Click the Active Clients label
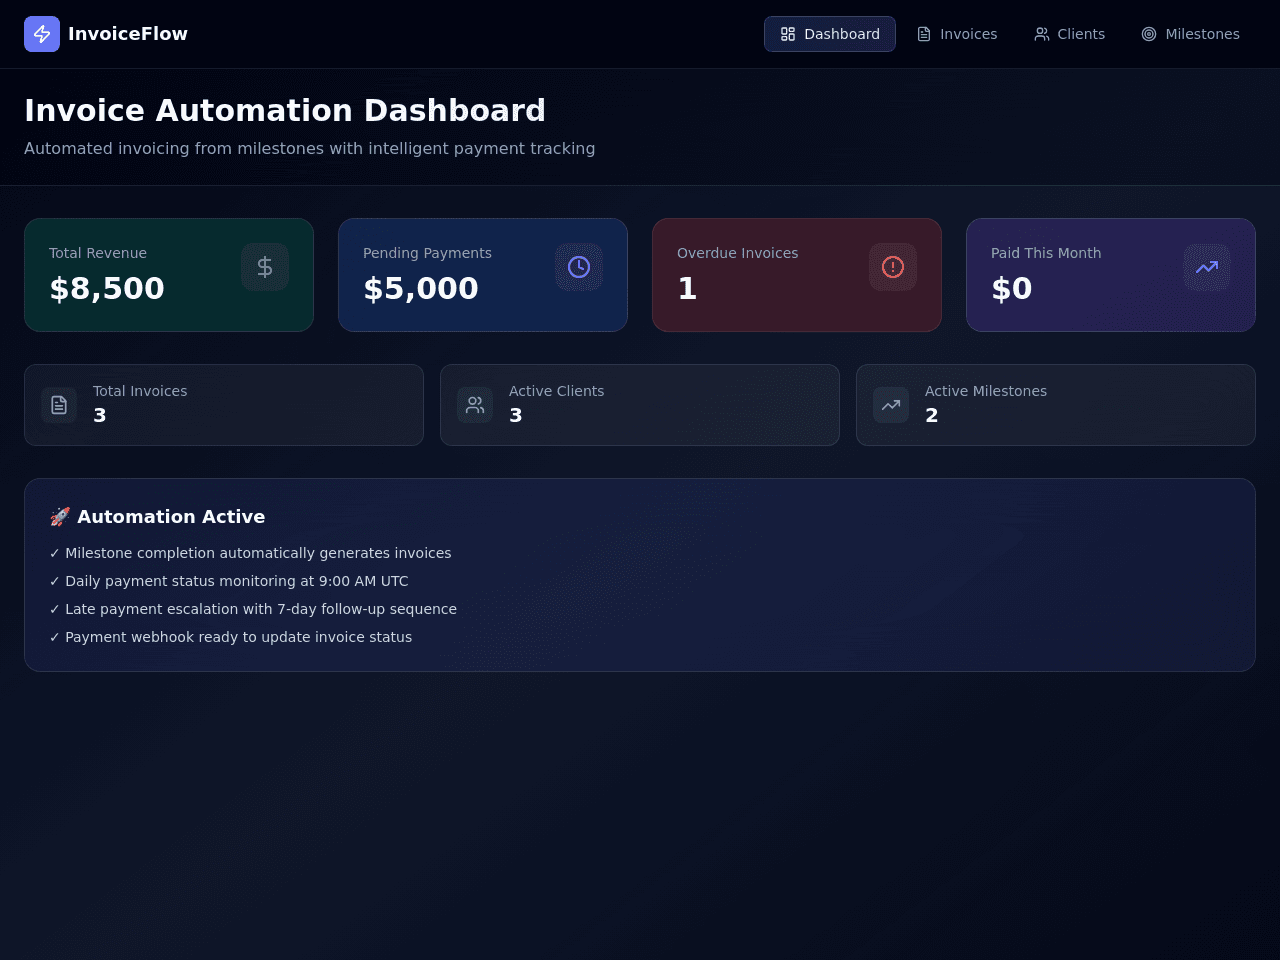Viewport: 1280px width, 960px height. pos(556,391)
